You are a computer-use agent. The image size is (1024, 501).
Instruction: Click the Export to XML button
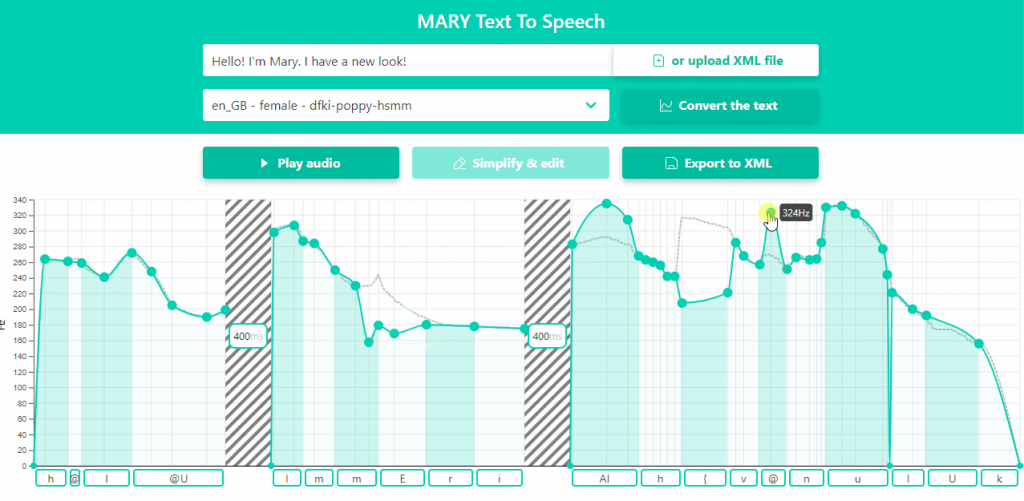720,163
